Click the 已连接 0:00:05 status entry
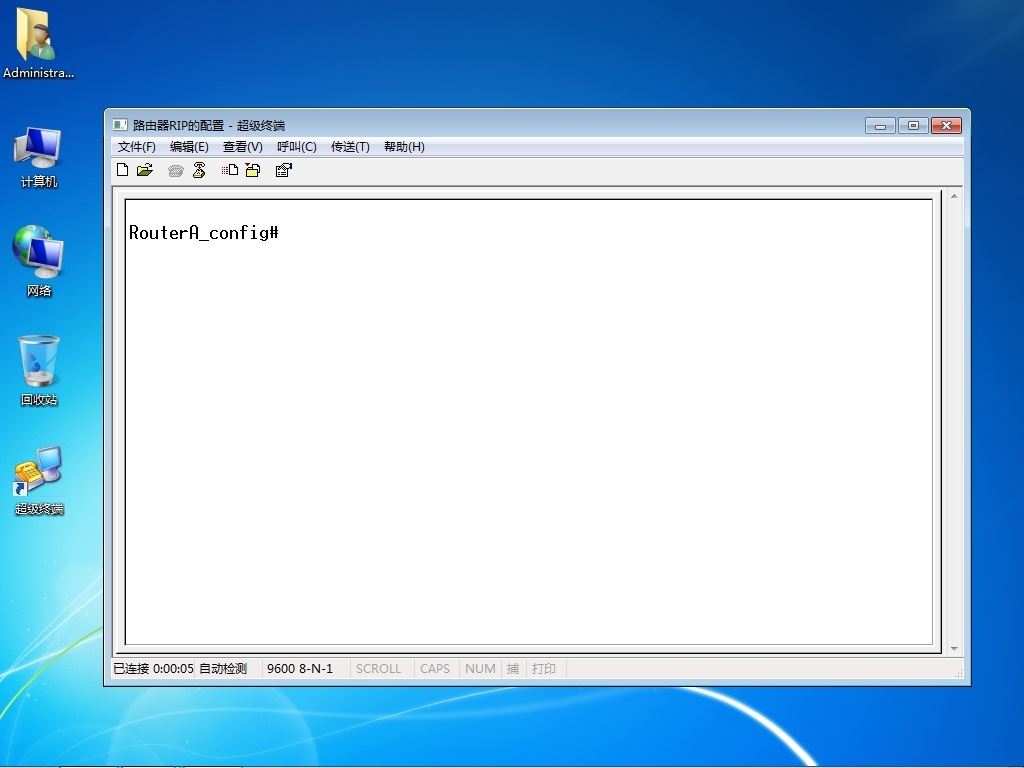The width and height of the screenshot is (1024, 768). point(153,669)
